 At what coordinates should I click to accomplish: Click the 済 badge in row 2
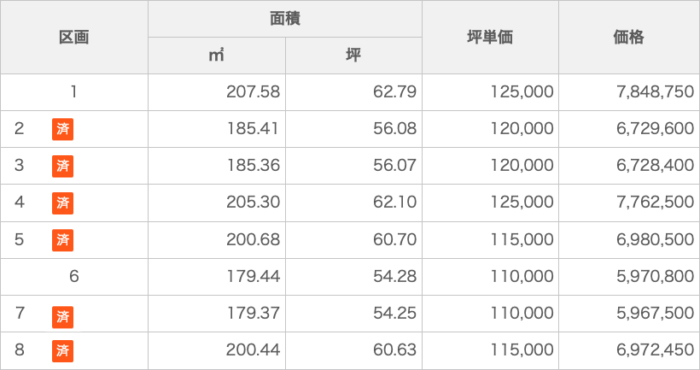click(x=62, y=129)
